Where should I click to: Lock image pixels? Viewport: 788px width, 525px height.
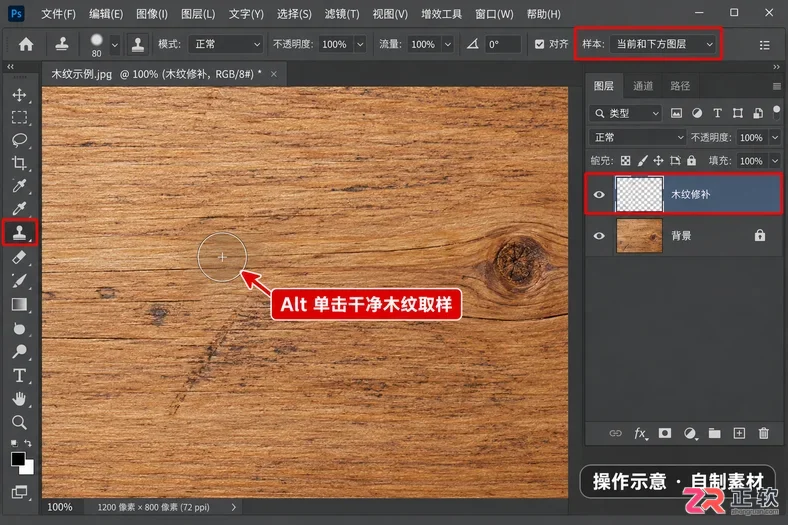[642, 161]
